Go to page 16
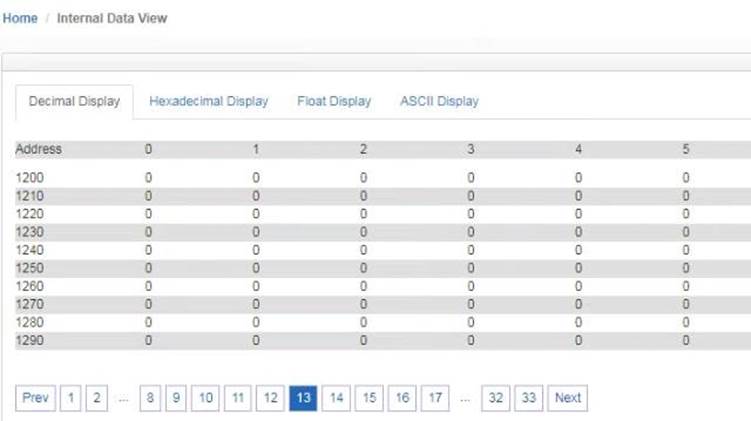This screenshot has height=421, width=751. tap(402, 398)
